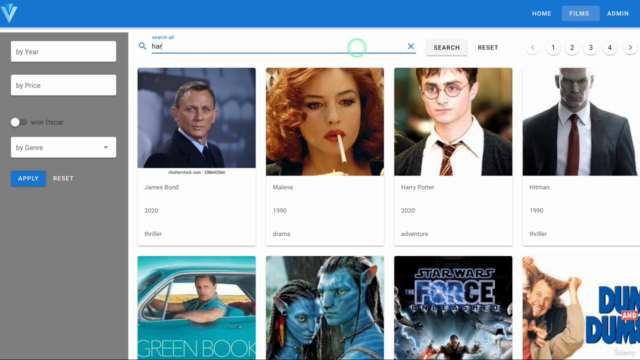Focus the by Year input field
This screenshot has height=360, width=640.
tap(63, 51)
